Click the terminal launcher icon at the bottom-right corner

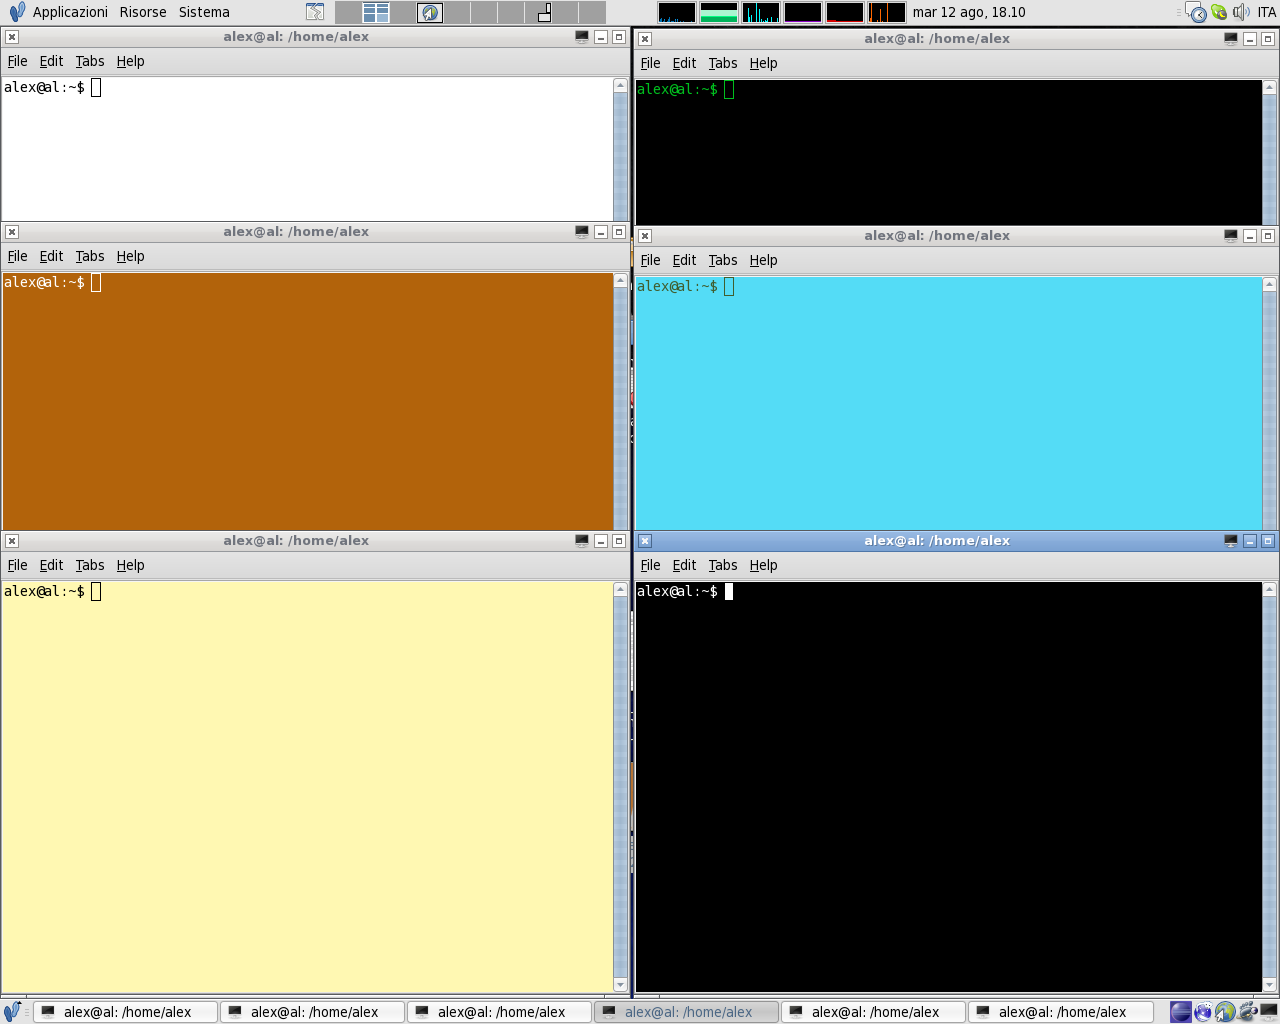point(1268,1012)
